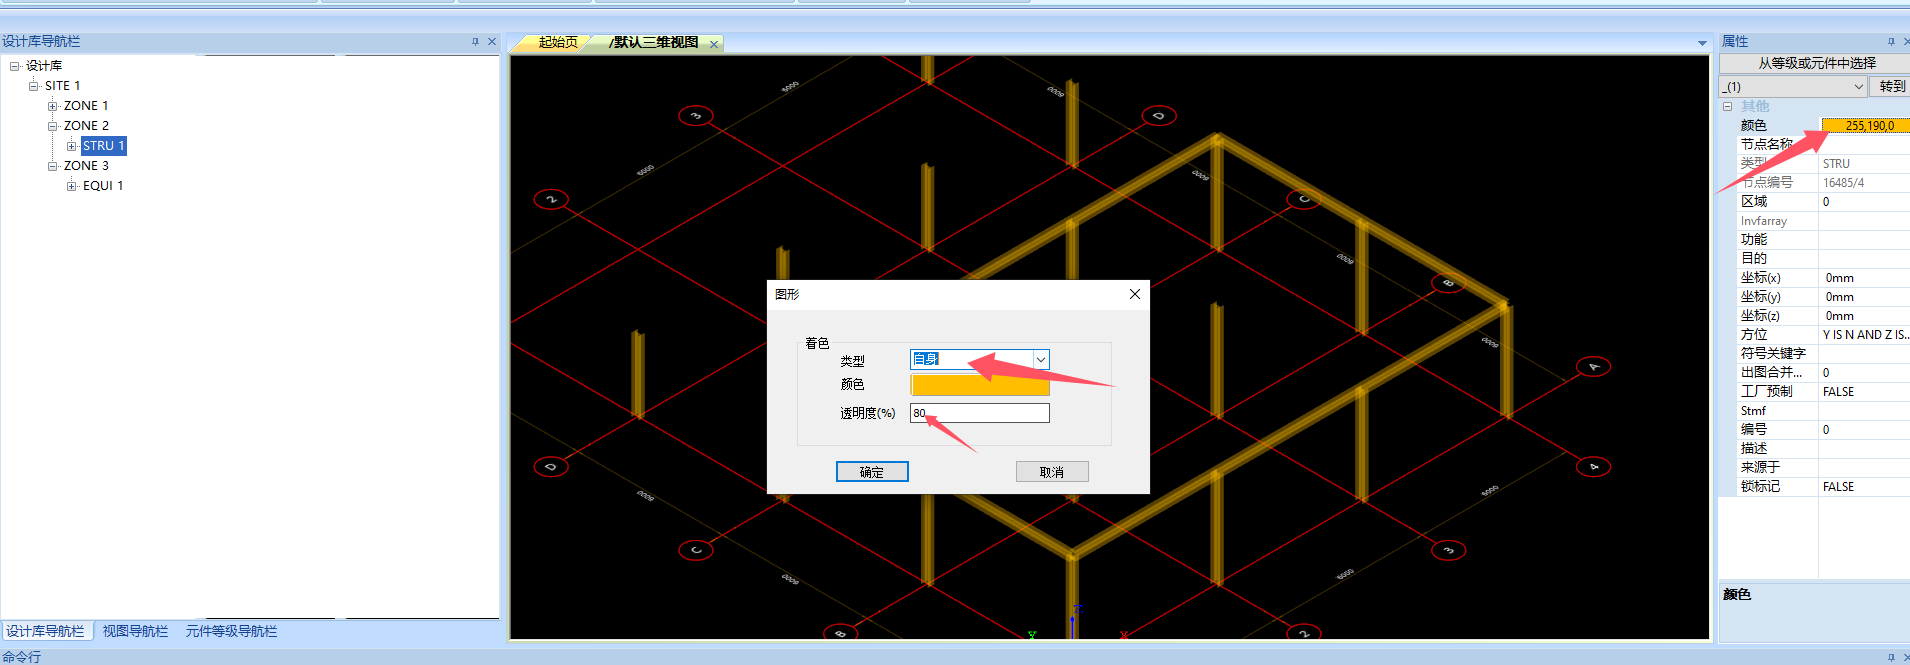Close the 图形 dialog with X
The height and width of the screenshot is (665, 1910).
tap(1134, 294)
